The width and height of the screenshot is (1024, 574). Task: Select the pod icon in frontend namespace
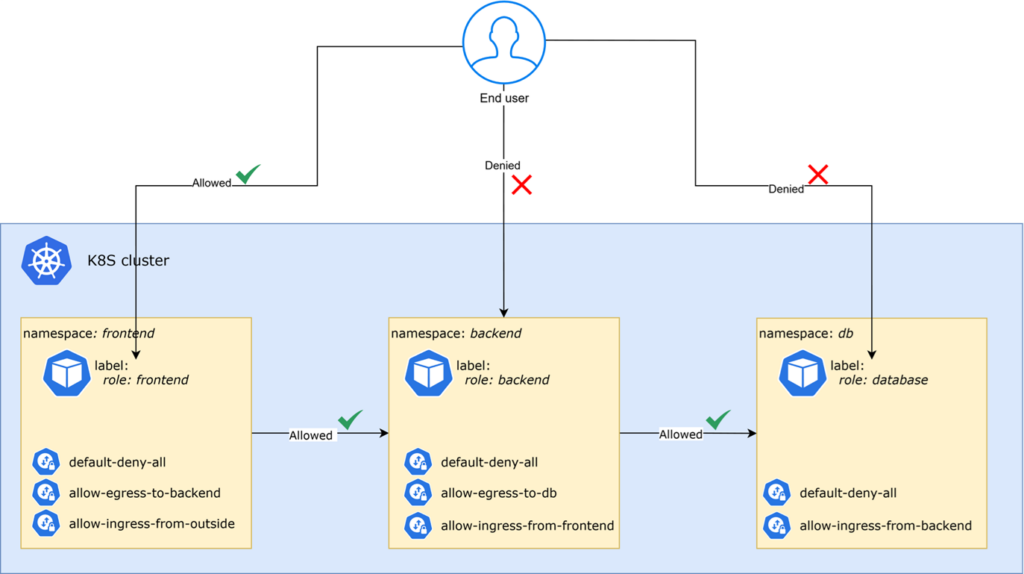(67, 373)
